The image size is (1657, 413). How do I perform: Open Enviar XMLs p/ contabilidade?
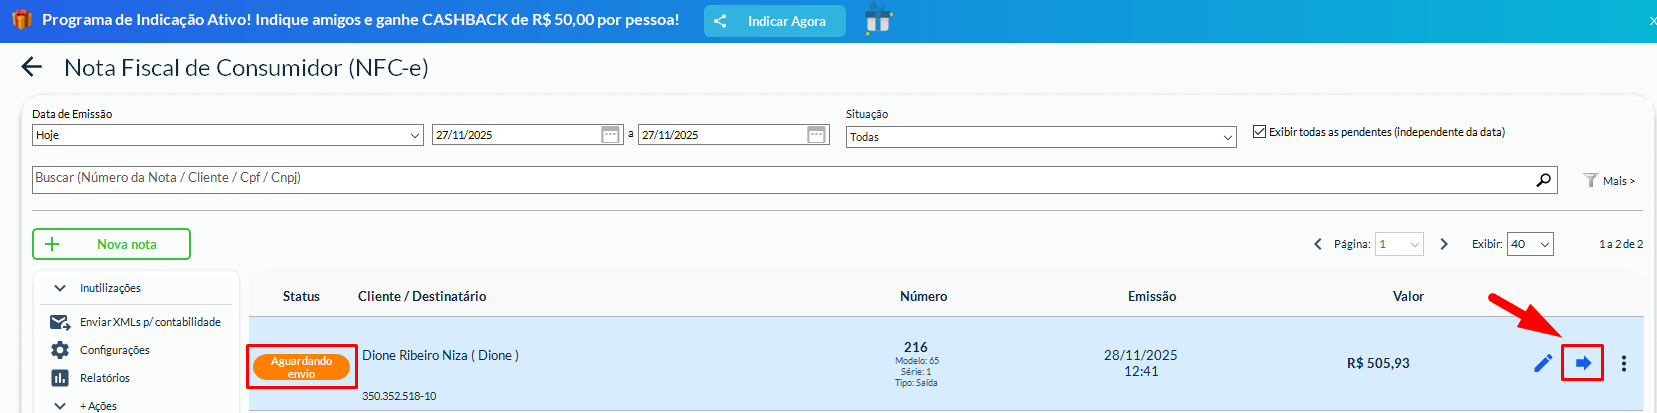click(x=150, y=322)
